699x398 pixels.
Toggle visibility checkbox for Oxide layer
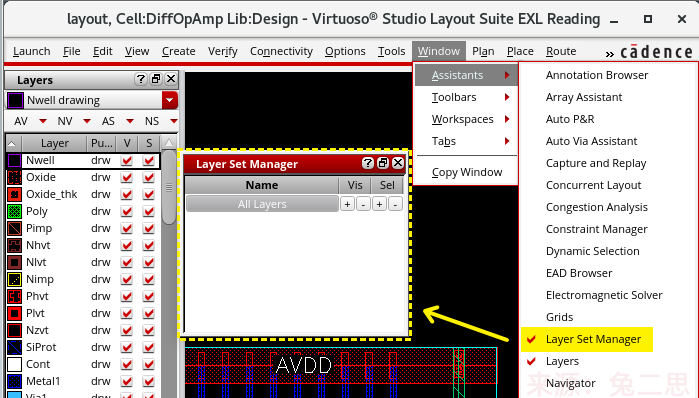(127, 177)
